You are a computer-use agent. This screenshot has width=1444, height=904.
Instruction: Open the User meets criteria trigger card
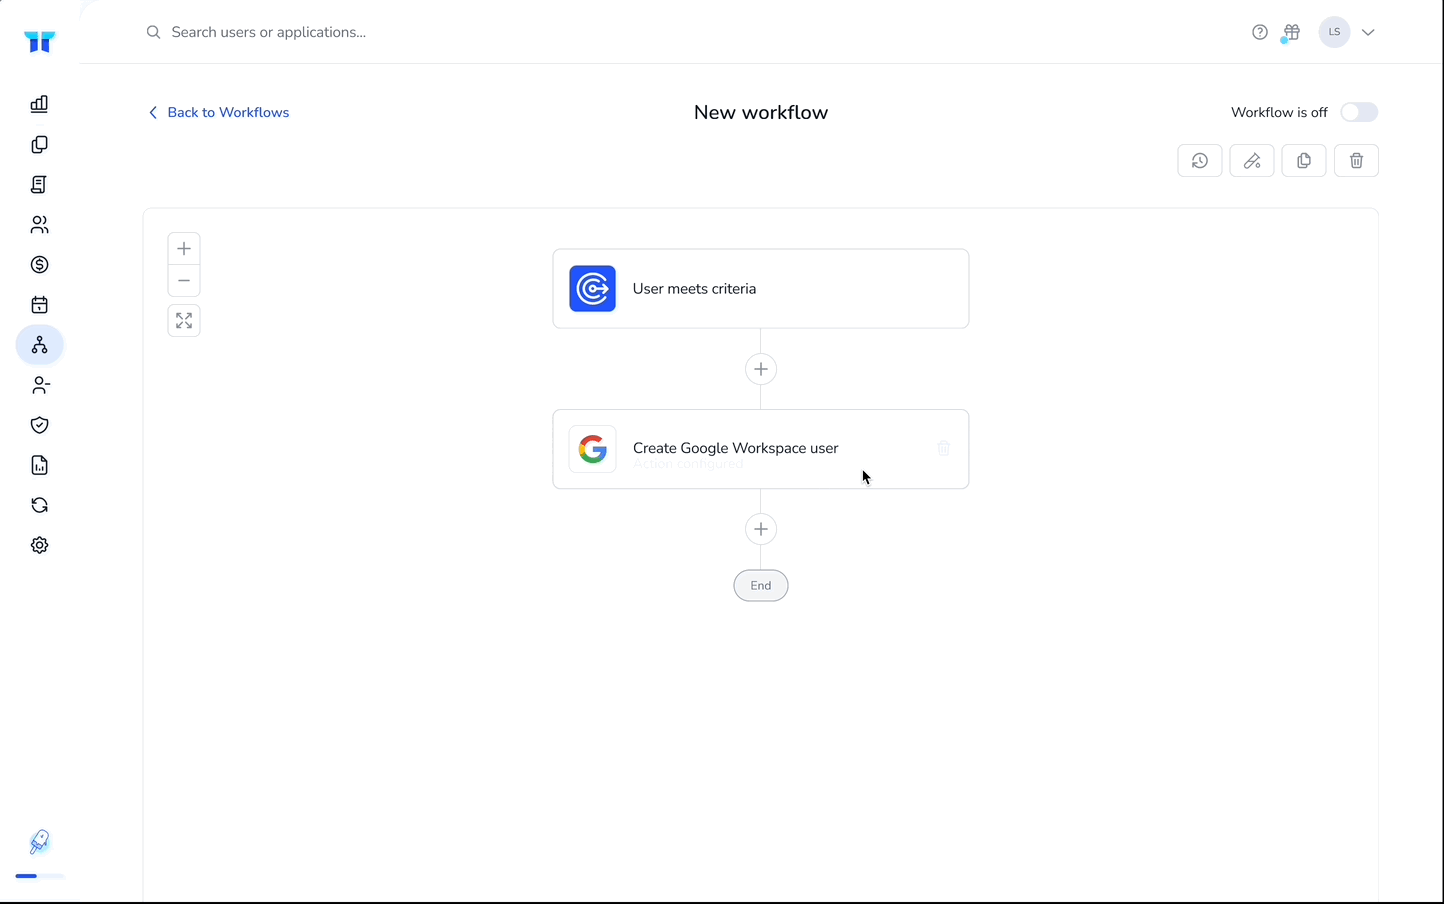point(761,289)
